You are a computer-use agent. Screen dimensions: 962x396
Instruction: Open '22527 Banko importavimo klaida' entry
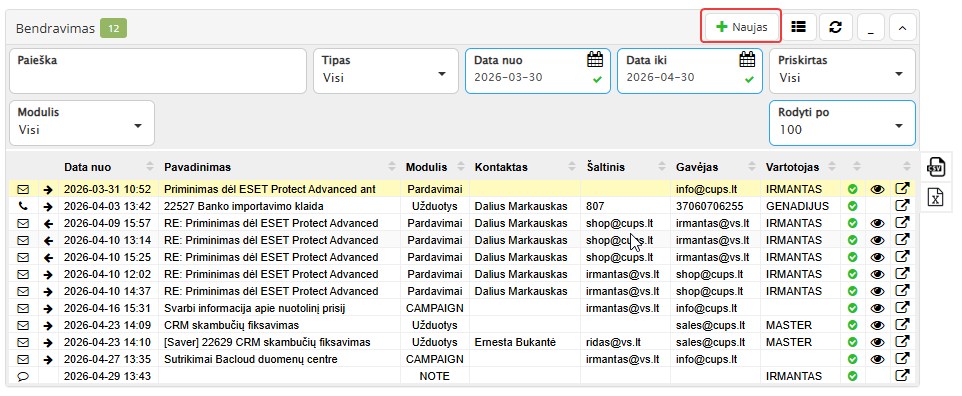click(244, 206)
